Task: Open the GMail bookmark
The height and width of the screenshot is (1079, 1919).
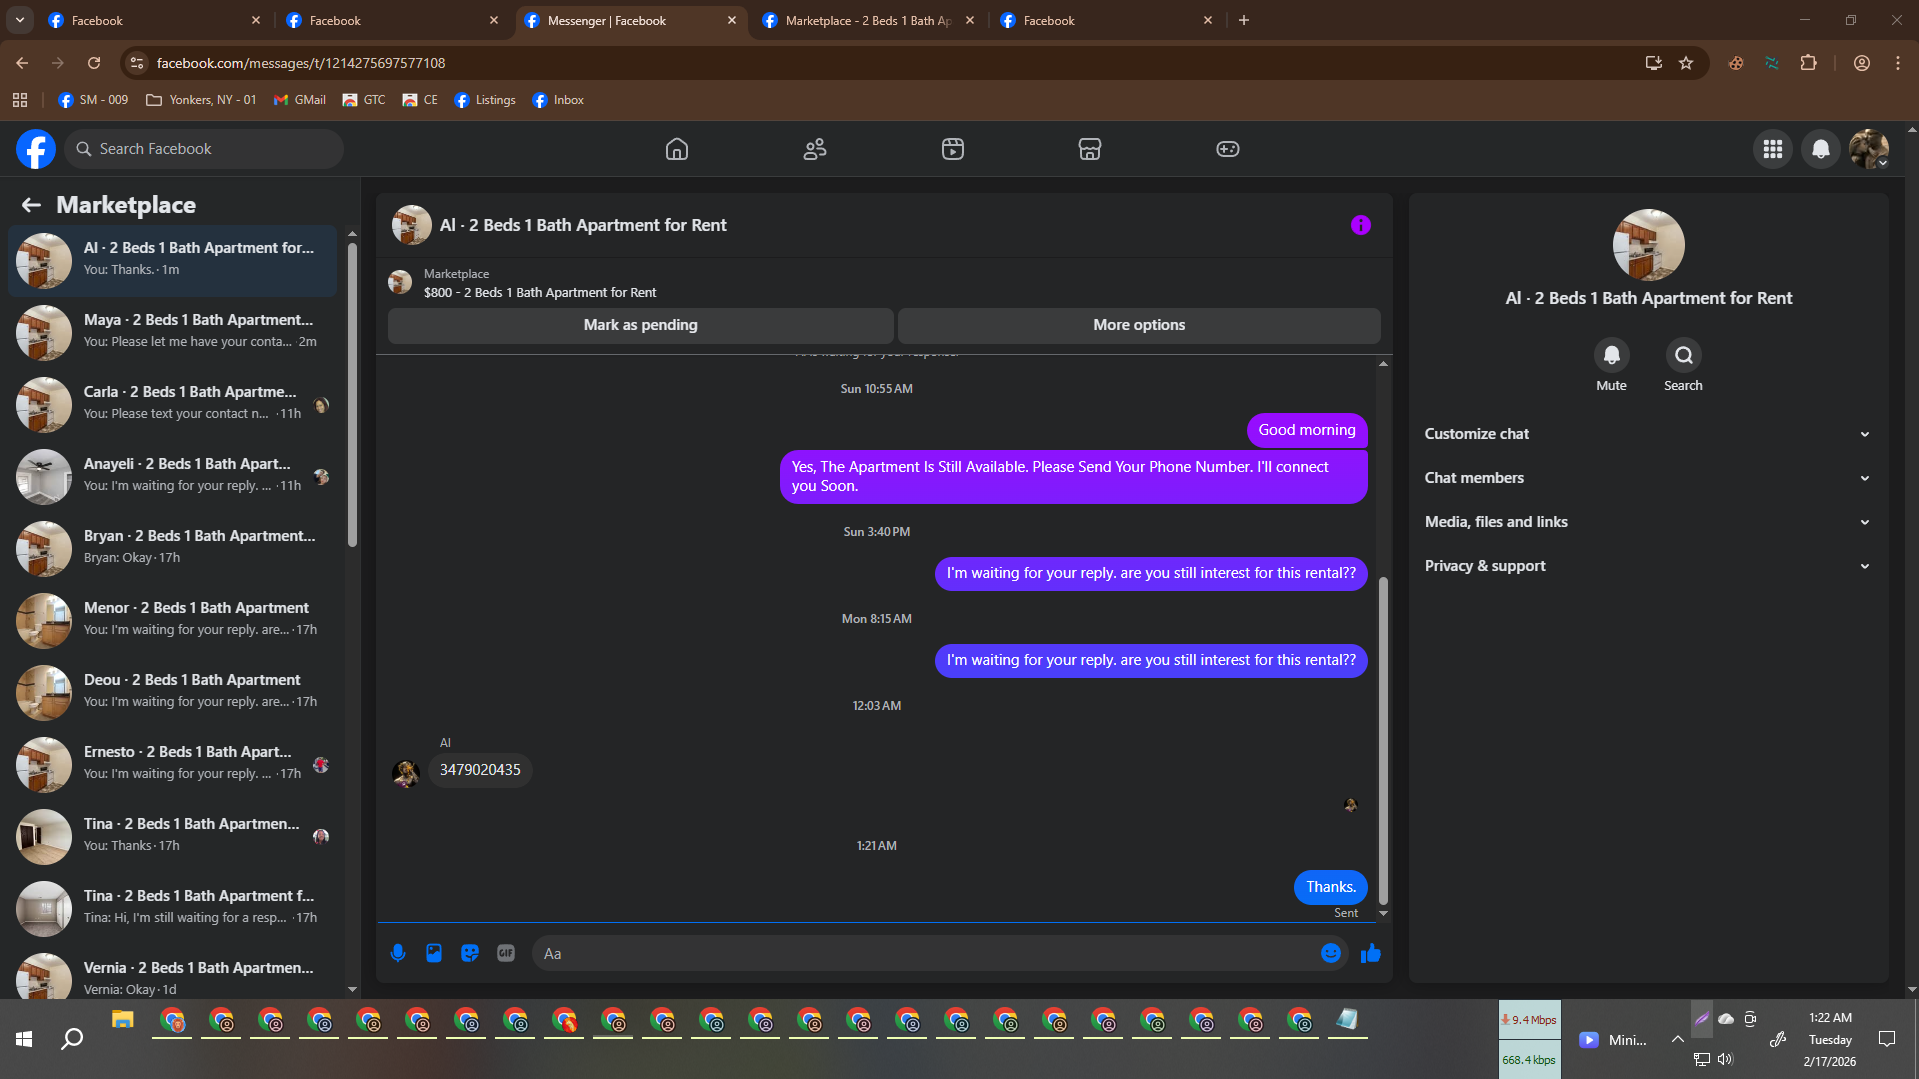Action: click(x=300, y=100)
